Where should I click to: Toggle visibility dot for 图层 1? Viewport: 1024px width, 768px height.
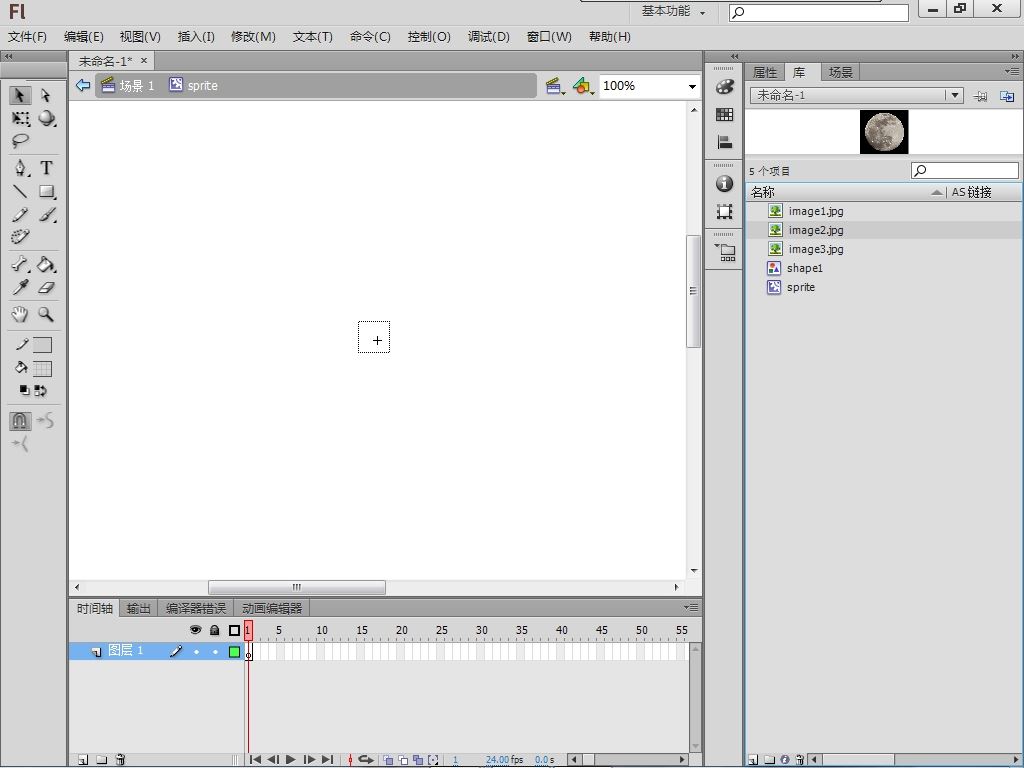[196, 652]
